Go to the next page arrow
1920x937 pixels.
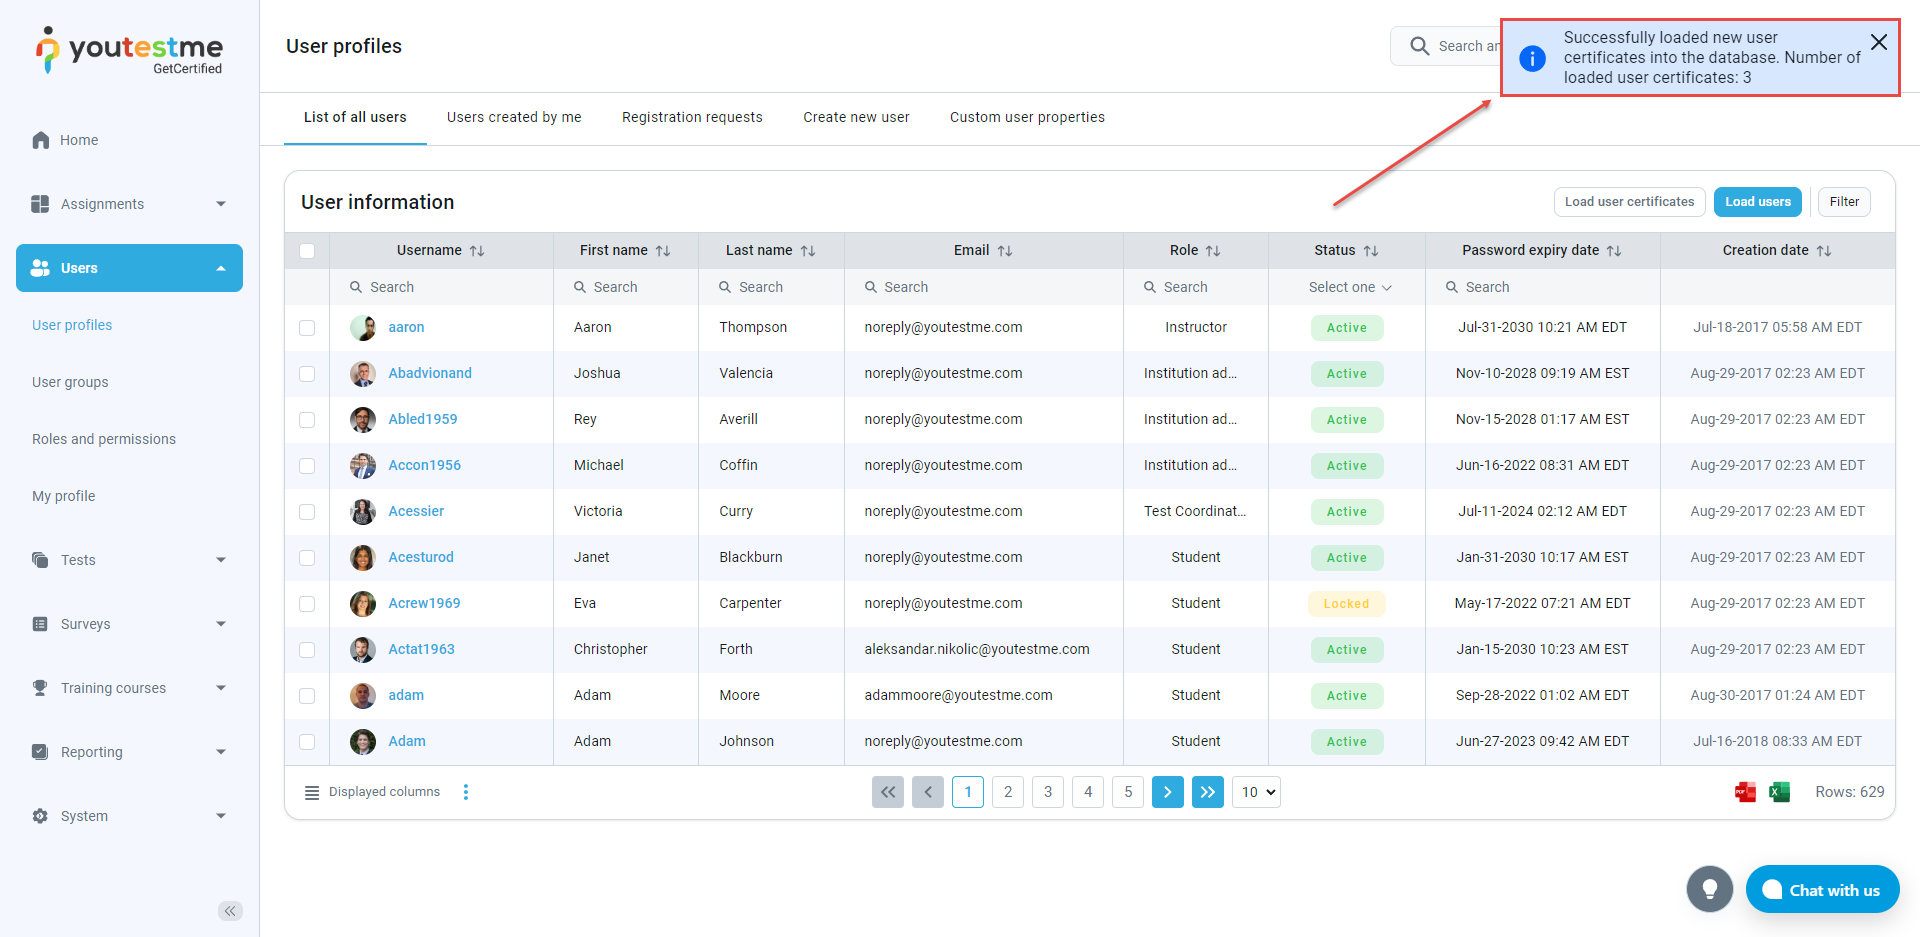[x=1167, y=792]
